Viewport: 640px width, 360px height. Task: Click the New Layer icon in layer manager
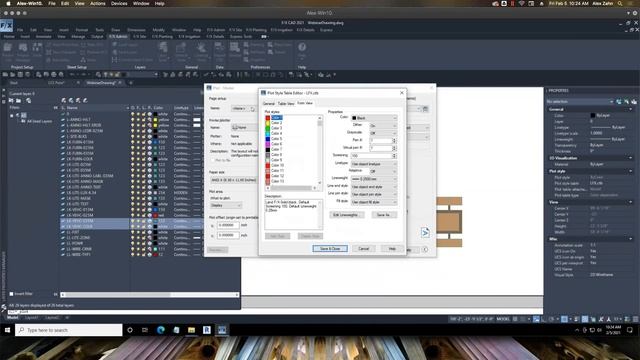(64, 100)
